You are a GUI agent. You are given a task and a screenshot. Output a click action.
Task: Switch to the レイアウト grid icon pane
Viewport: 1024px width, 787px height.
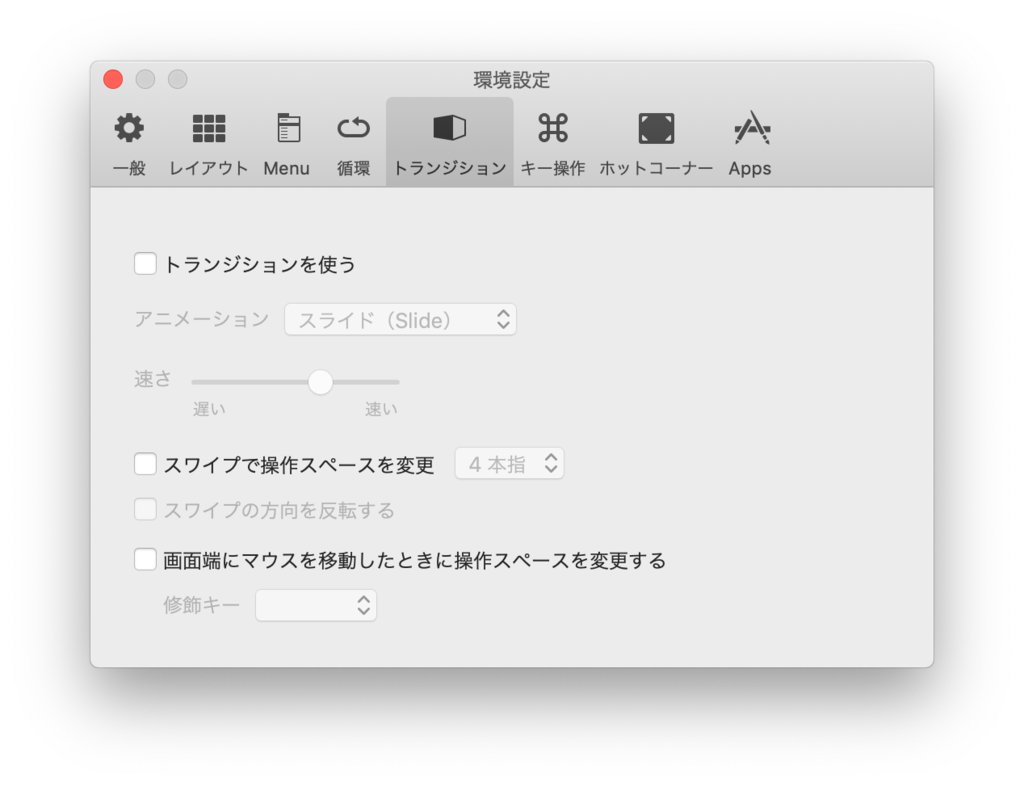[x=209, y=128]
